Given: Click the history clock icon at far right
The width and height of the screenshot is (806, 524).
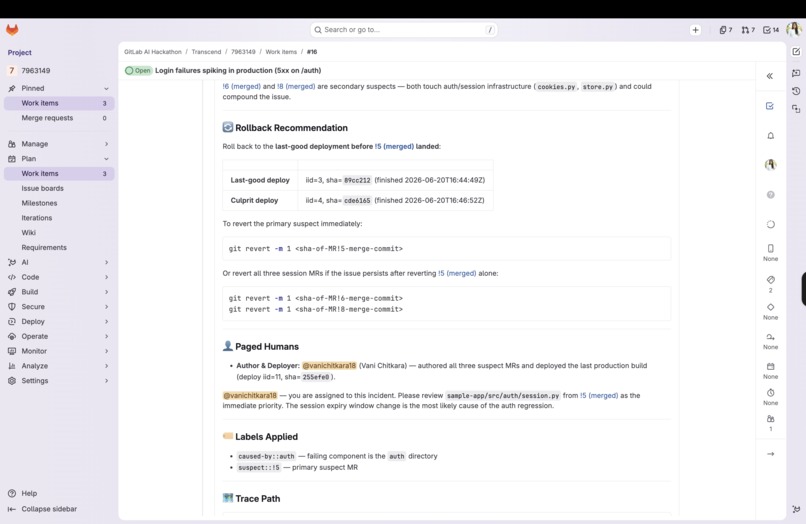Looking at the screenshot, I should click(x=796, y=91).
